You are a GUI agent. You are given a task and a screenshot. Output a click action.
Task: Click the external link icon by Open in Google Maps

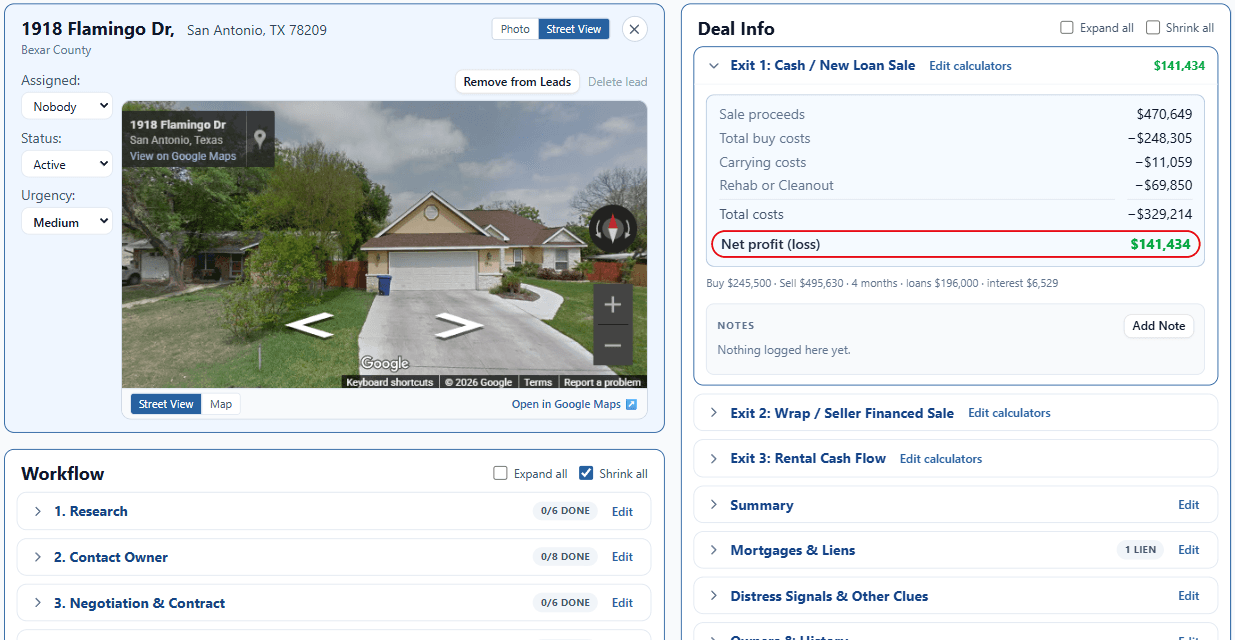click(631, 404)
